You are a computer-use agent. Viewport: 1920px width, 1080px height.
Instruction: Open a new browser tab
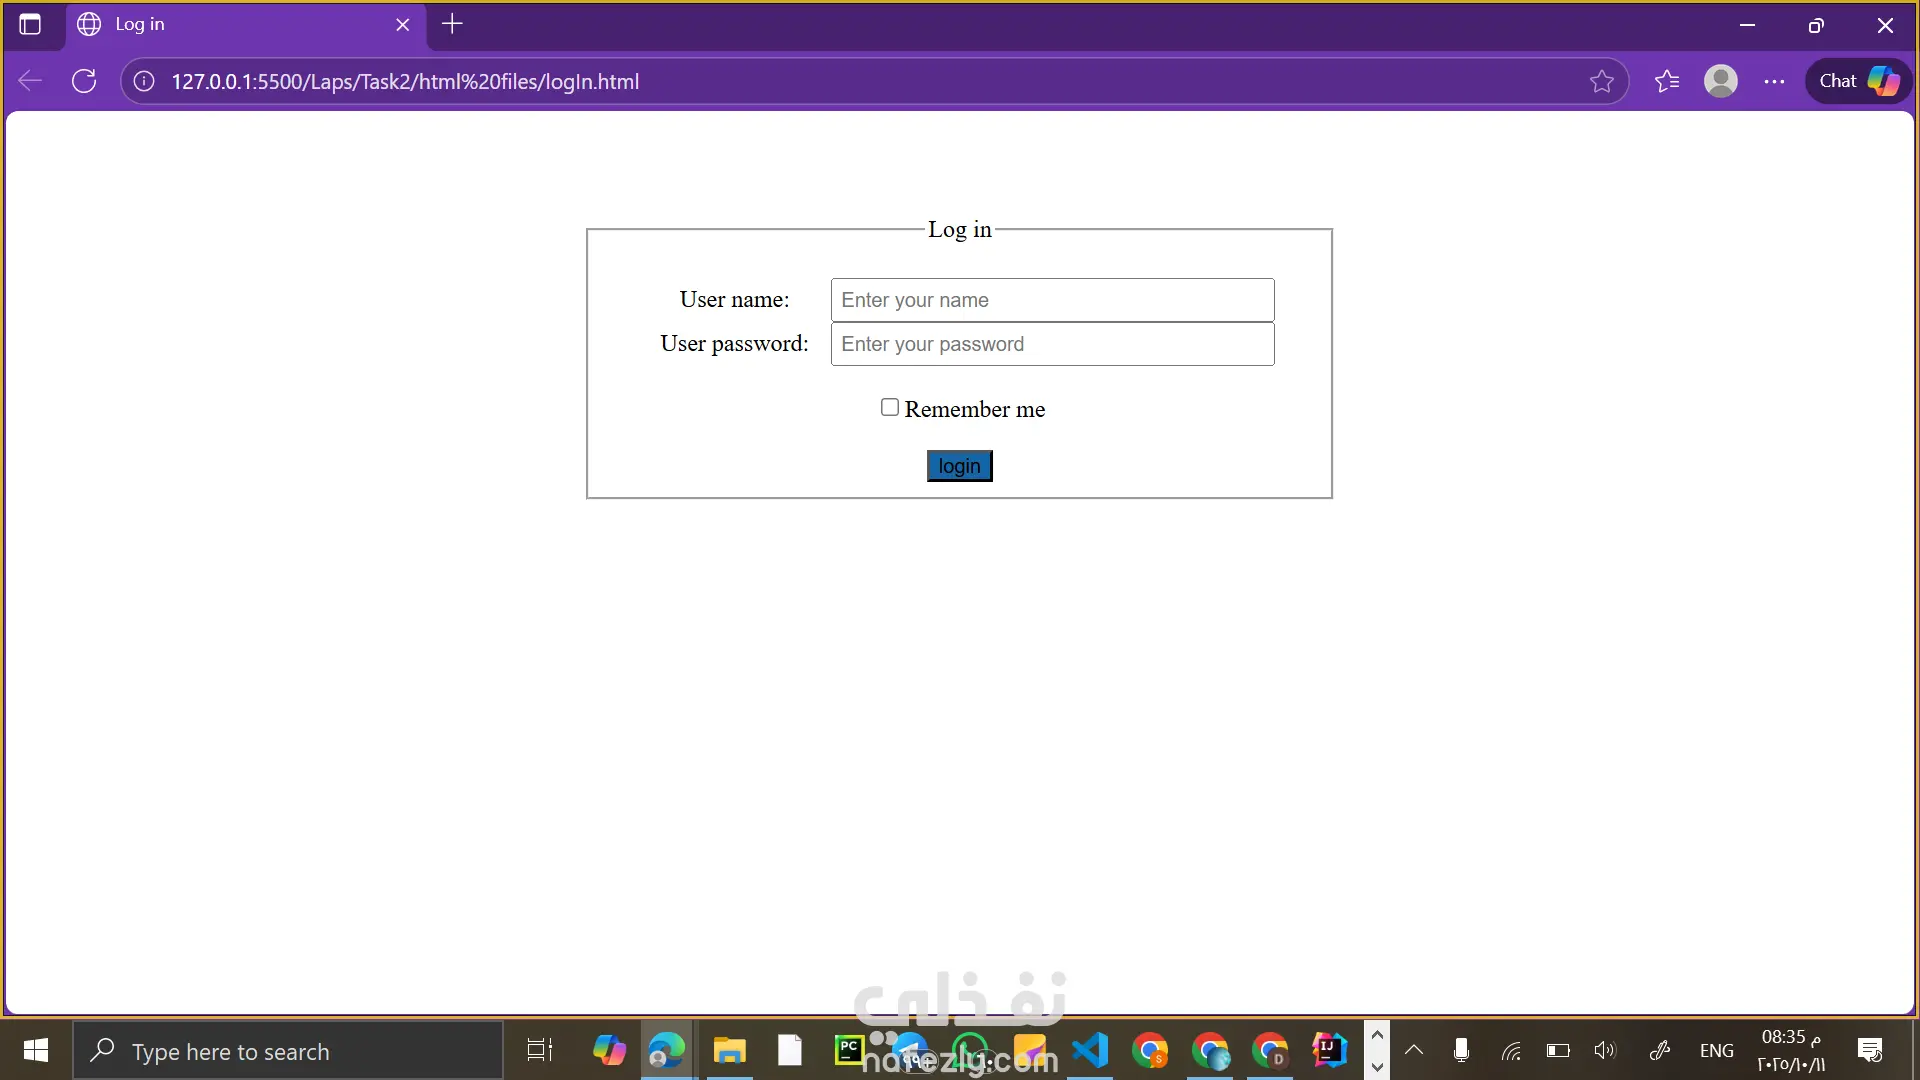click(x=452, y=24)
